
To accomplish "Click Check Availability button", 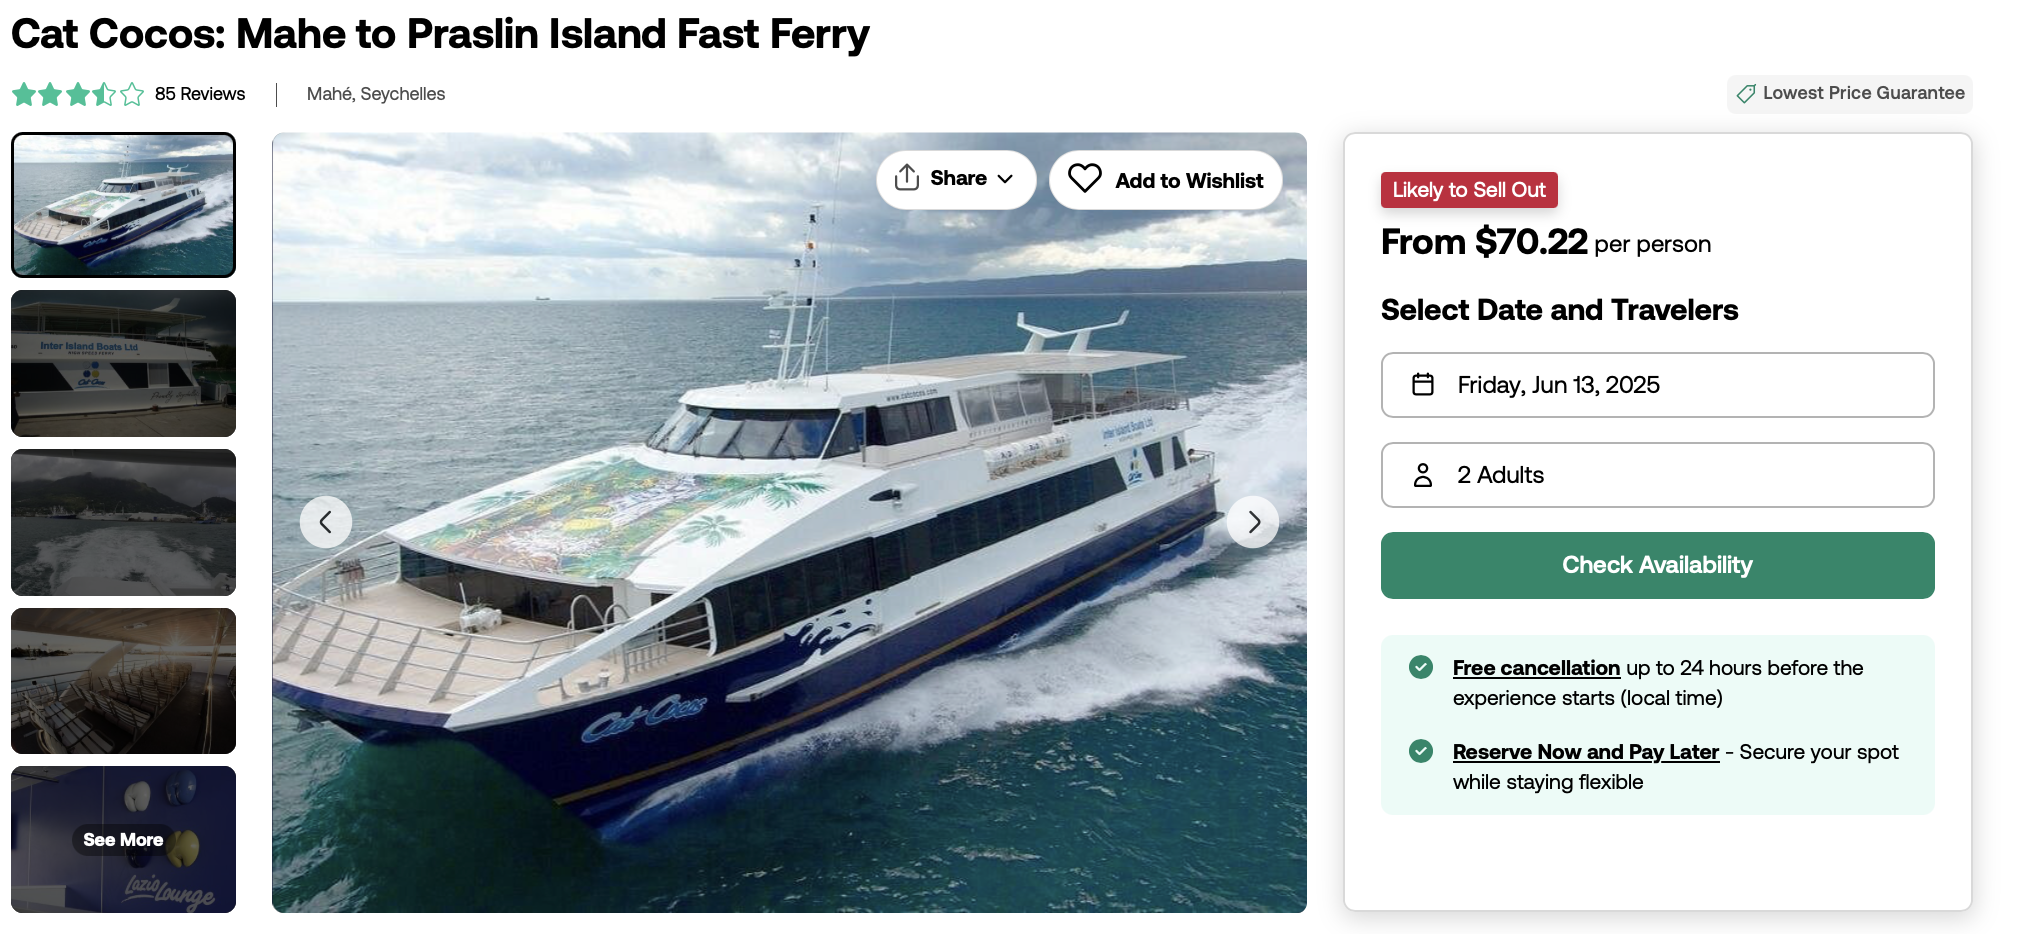I will pos(1657,565).
